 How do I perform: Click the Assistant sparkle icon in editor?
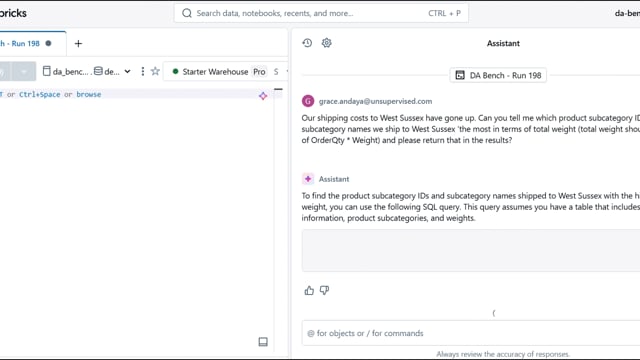[x=263, y=96]
